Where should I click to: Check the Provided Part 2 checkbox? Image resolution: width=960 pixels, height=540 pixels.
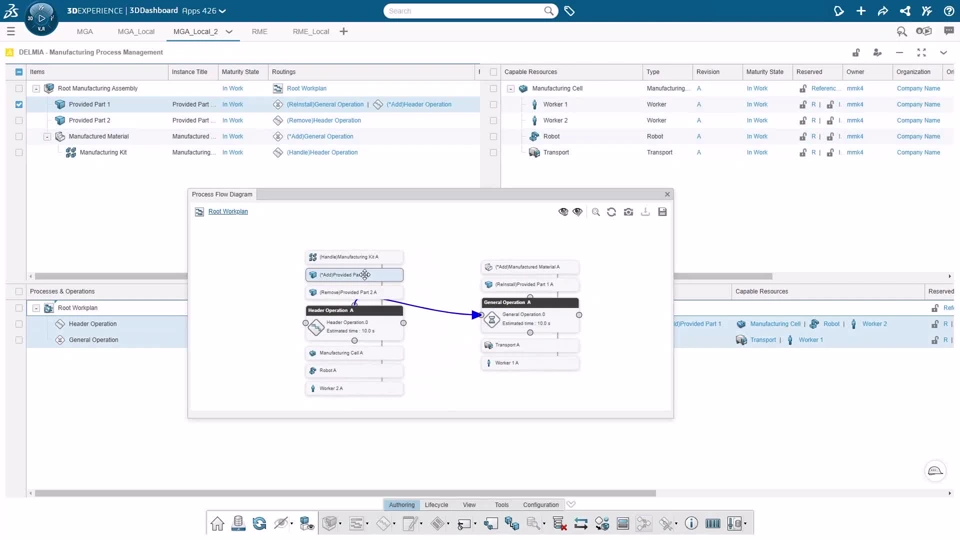point(19,121)
